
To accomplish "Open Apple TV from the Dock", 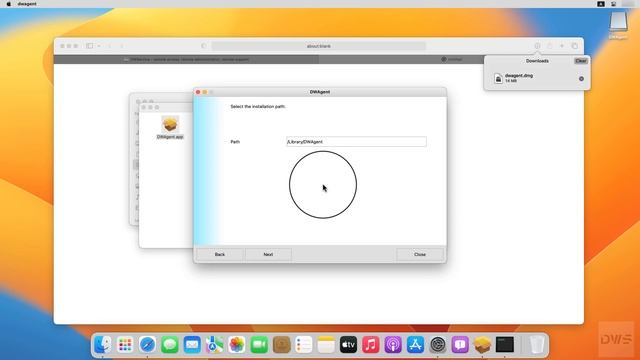I will pyautogui.click(x=349, y=345).
